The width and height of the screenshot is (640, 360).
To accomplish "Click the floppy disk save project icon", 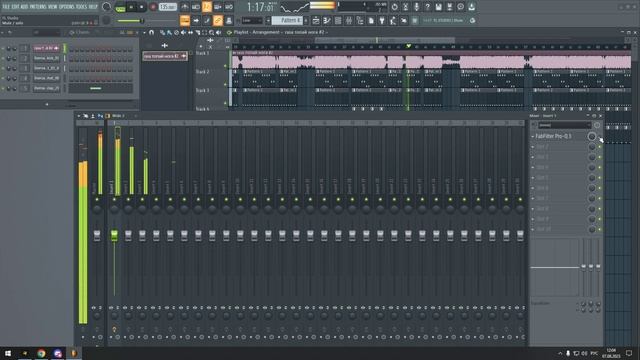I will (438, 7).
